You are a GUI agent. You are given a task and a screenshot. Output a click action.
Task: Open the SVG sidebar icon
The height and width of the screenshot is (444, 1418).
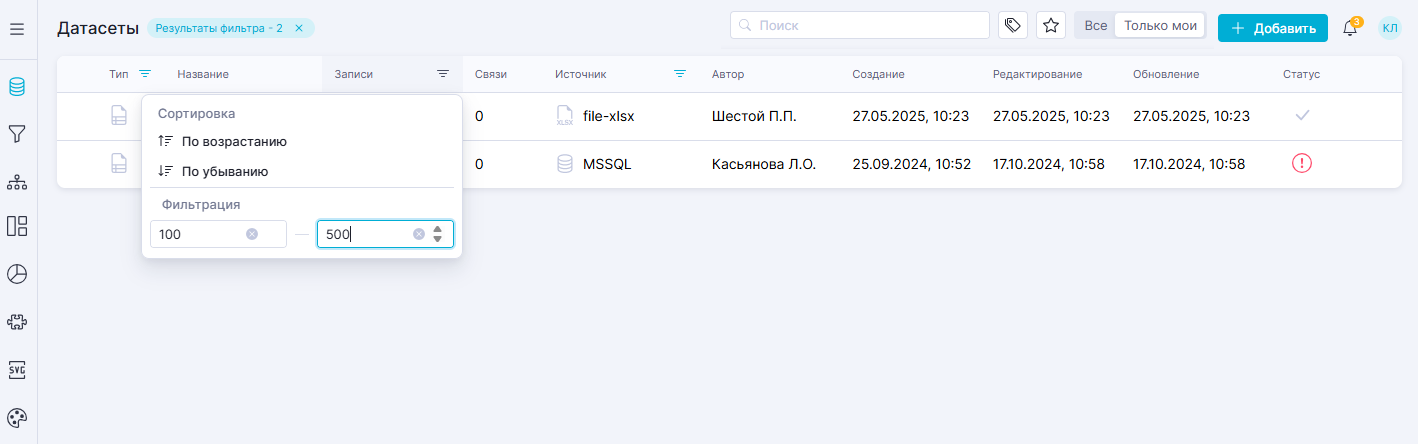[x=17, y=370]
